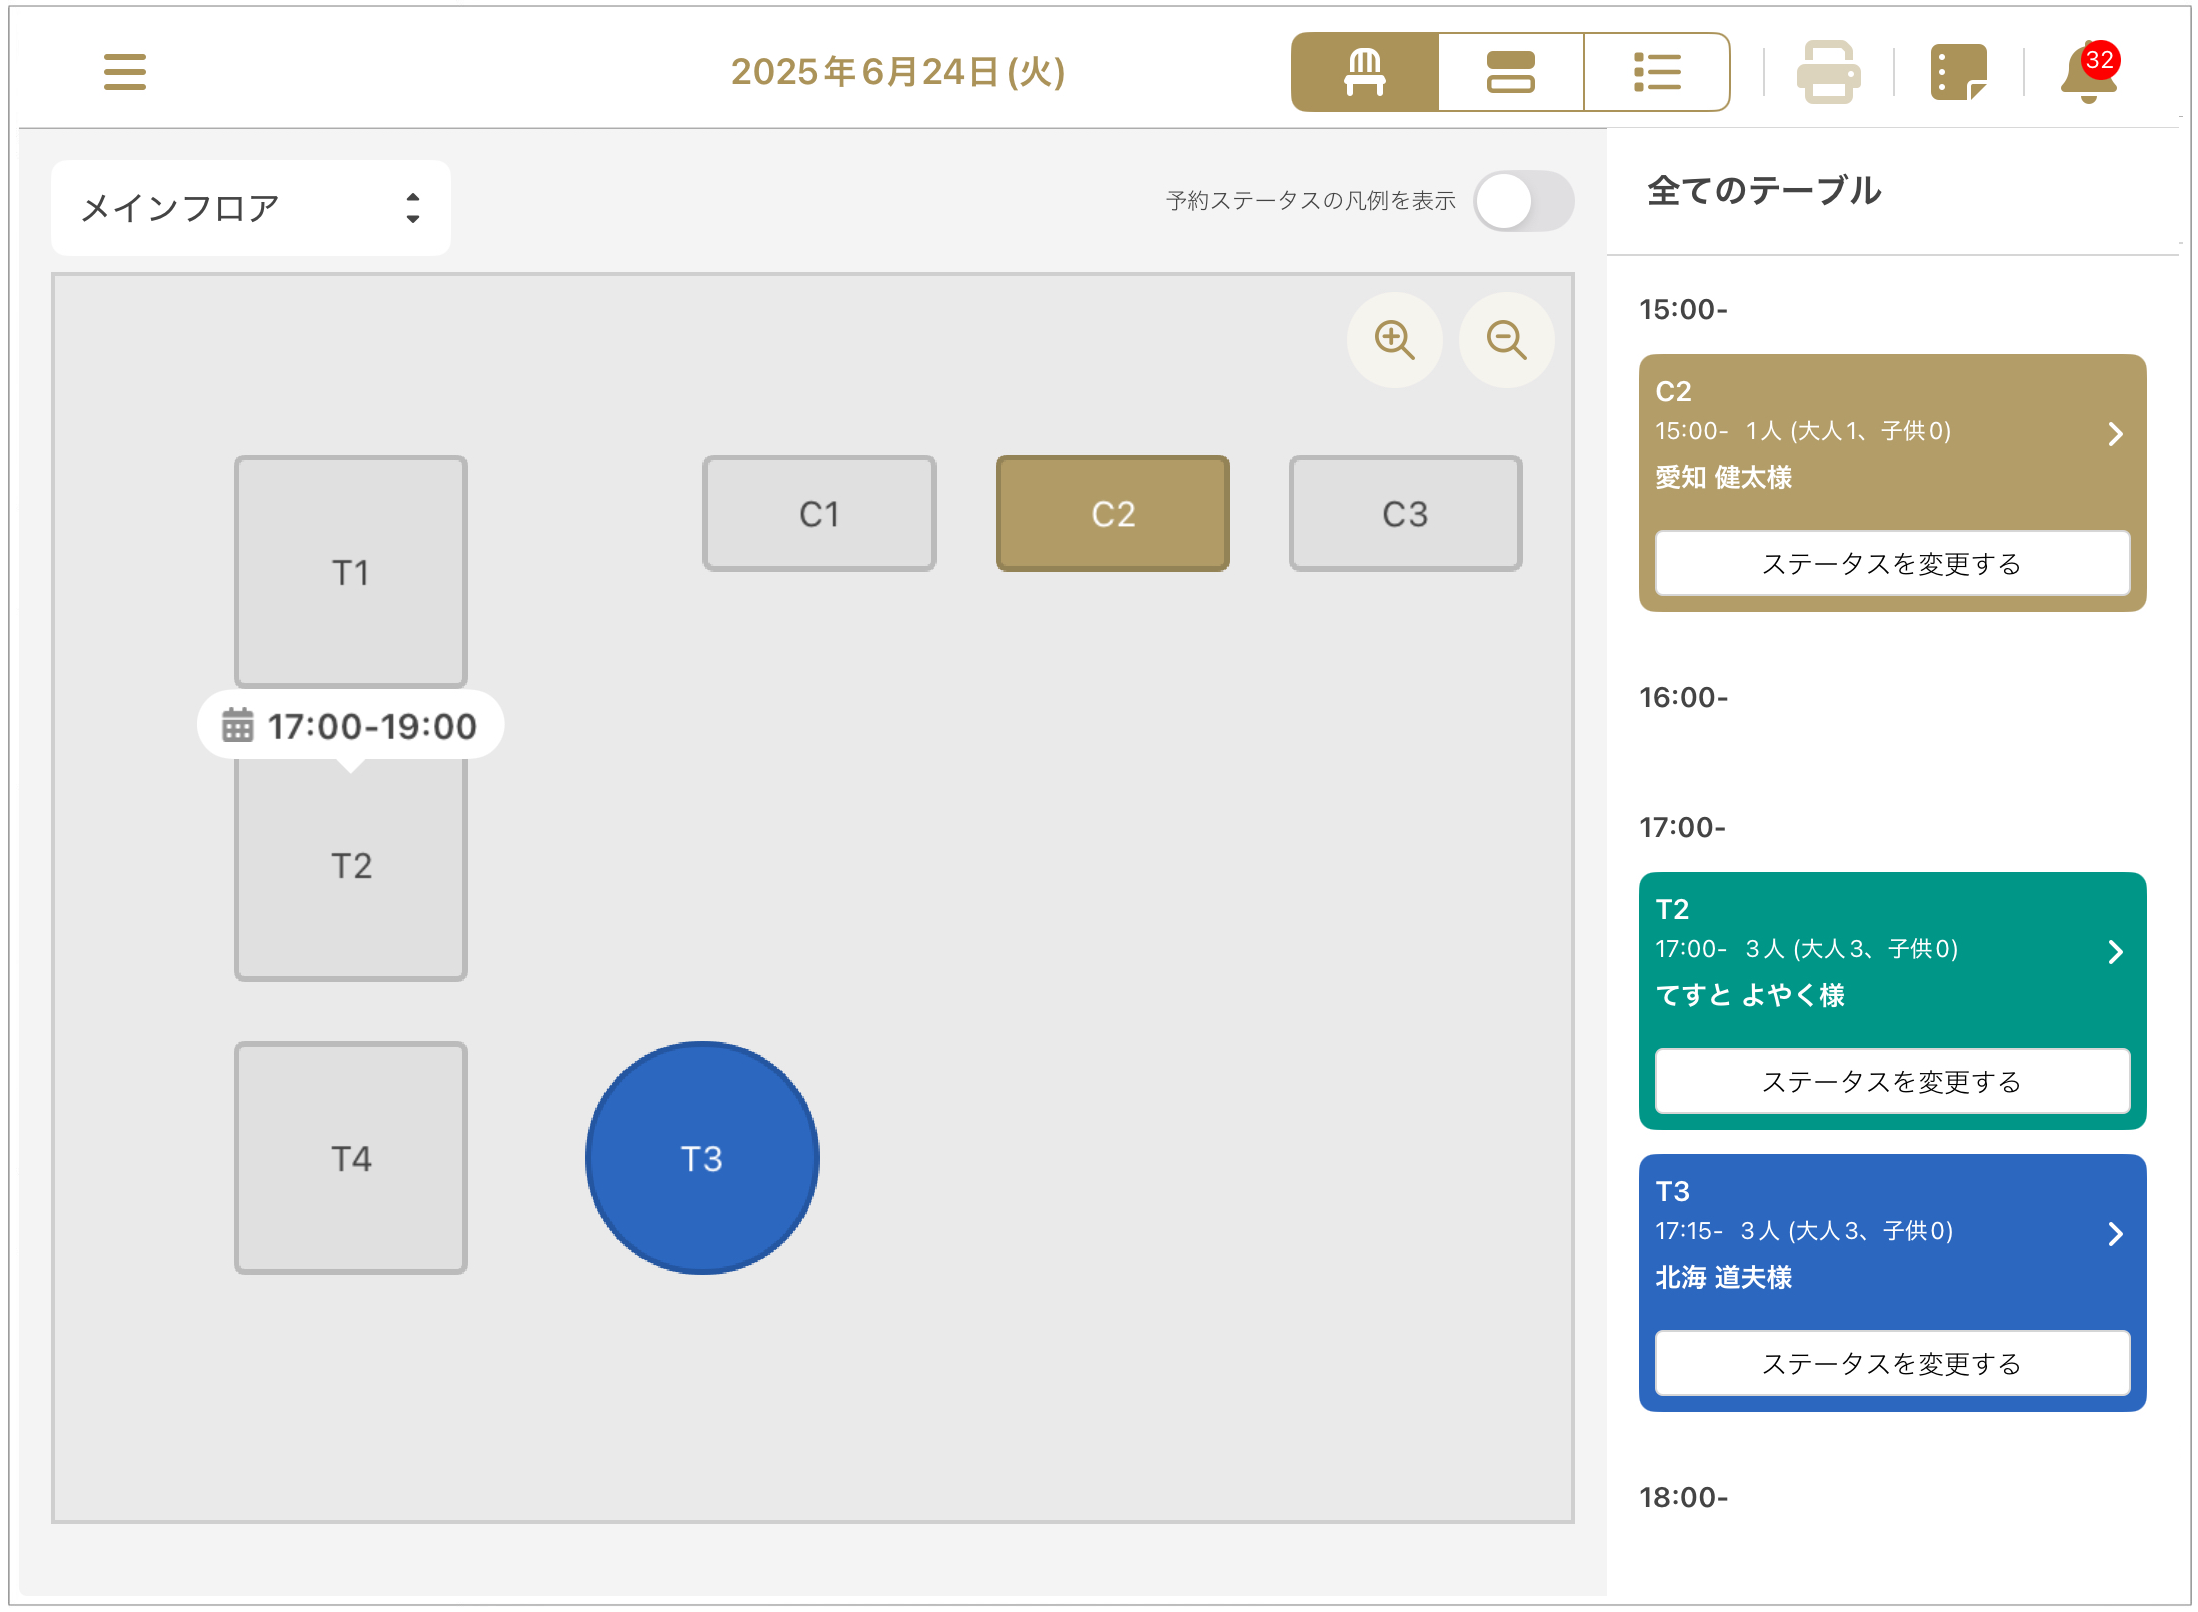
Task: Select the blue round table T3
Action: click(702, 1158)
